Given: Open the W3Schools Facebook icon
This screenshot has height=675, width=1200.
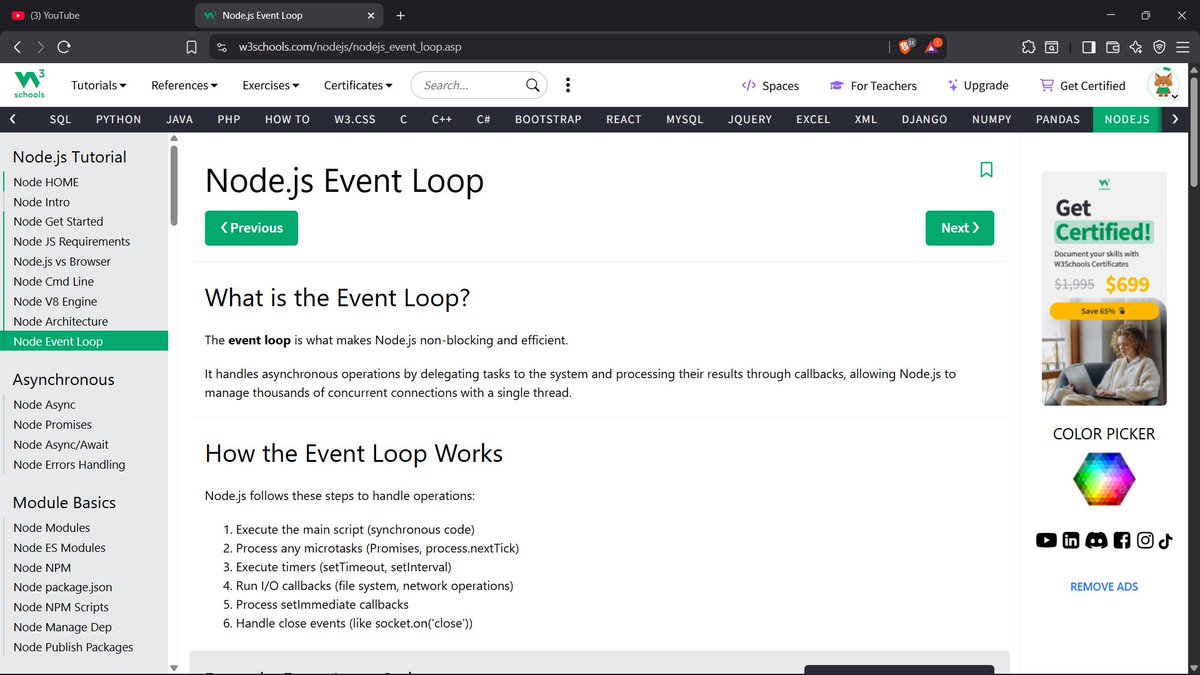Looking at the screenshot, I should 1122,540.
